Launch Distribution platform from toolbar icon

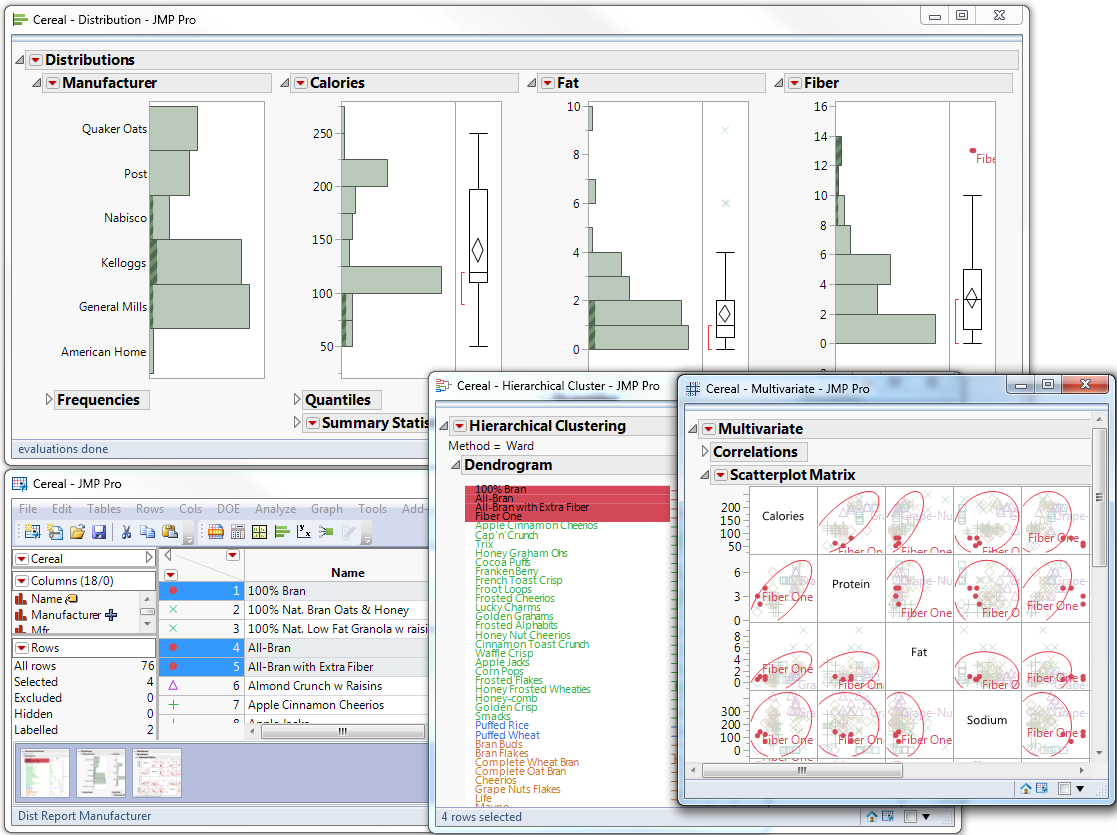pos(281,532)
